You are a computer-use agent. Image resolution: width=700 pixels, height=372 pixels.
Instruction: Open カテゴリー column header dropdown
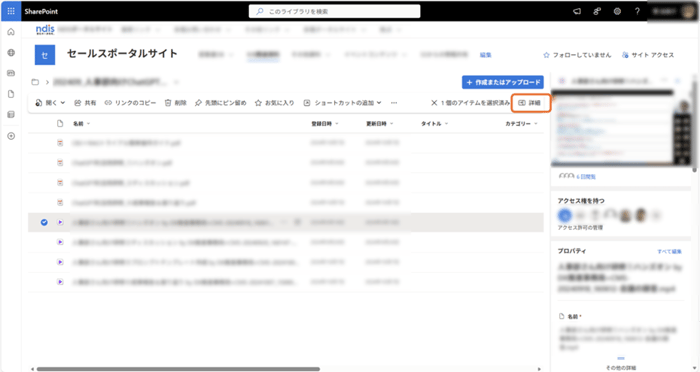[x=521, y=124]
